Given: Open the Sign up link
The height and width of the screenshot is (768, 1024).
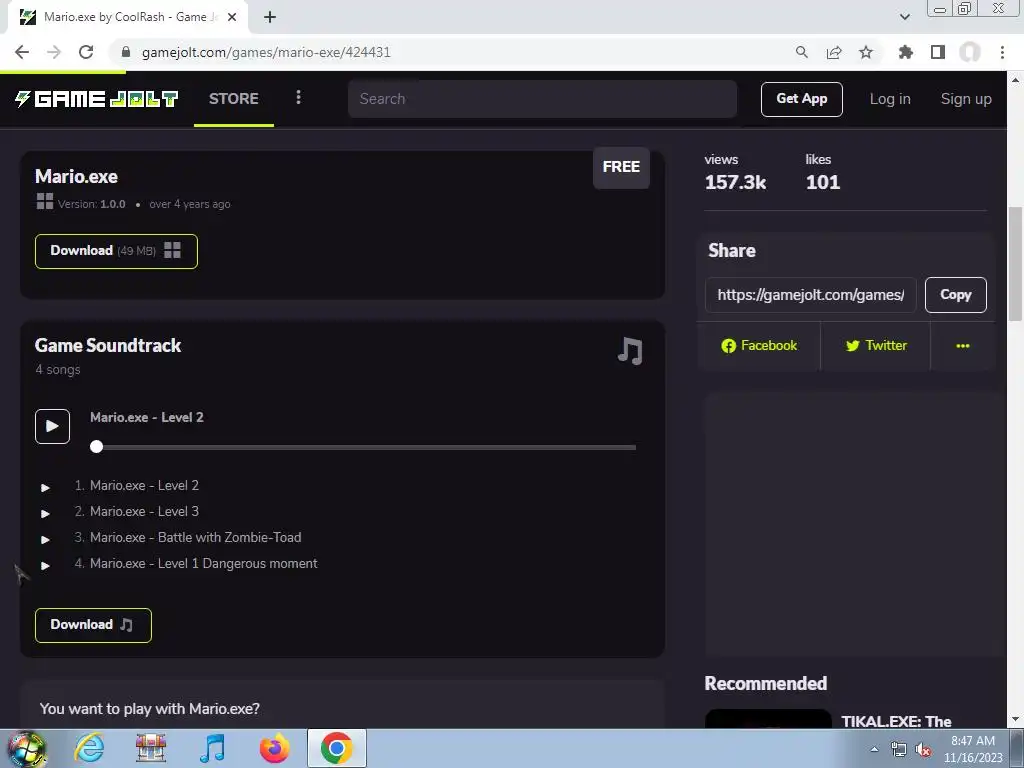Looking at the screenshot, I should click(966, 99).
